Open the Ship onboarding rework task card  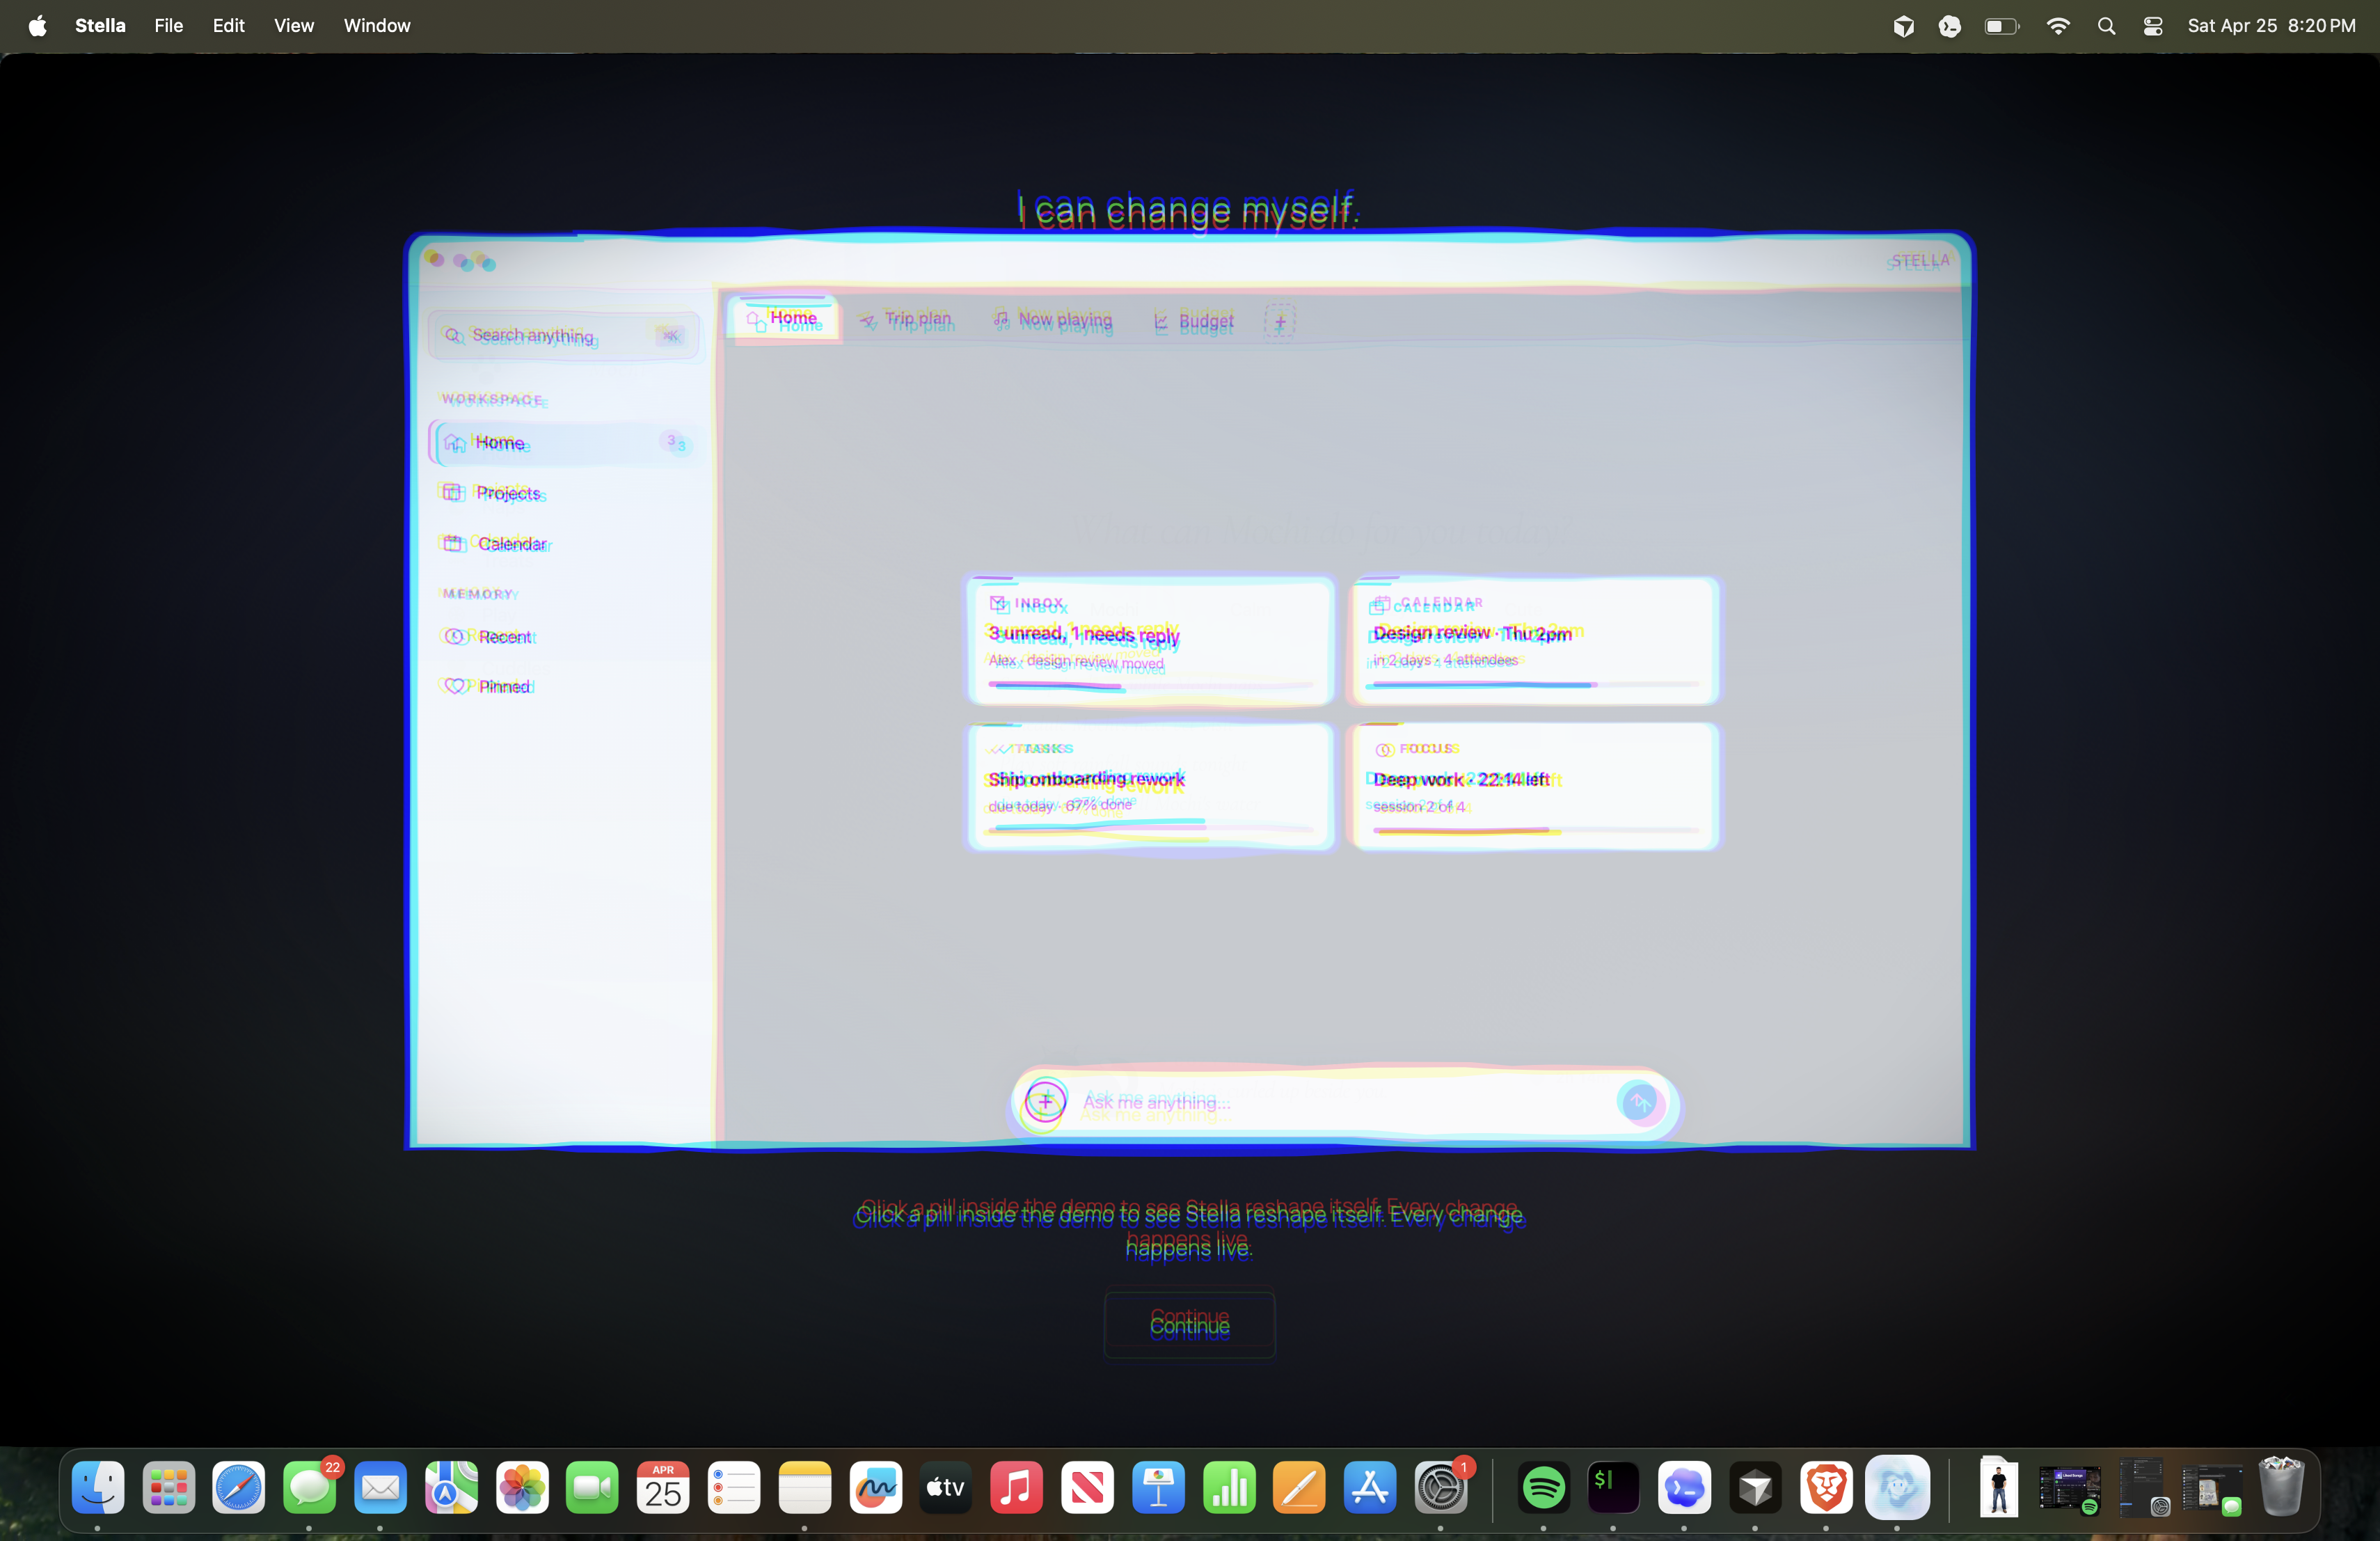pos(1151,786)
